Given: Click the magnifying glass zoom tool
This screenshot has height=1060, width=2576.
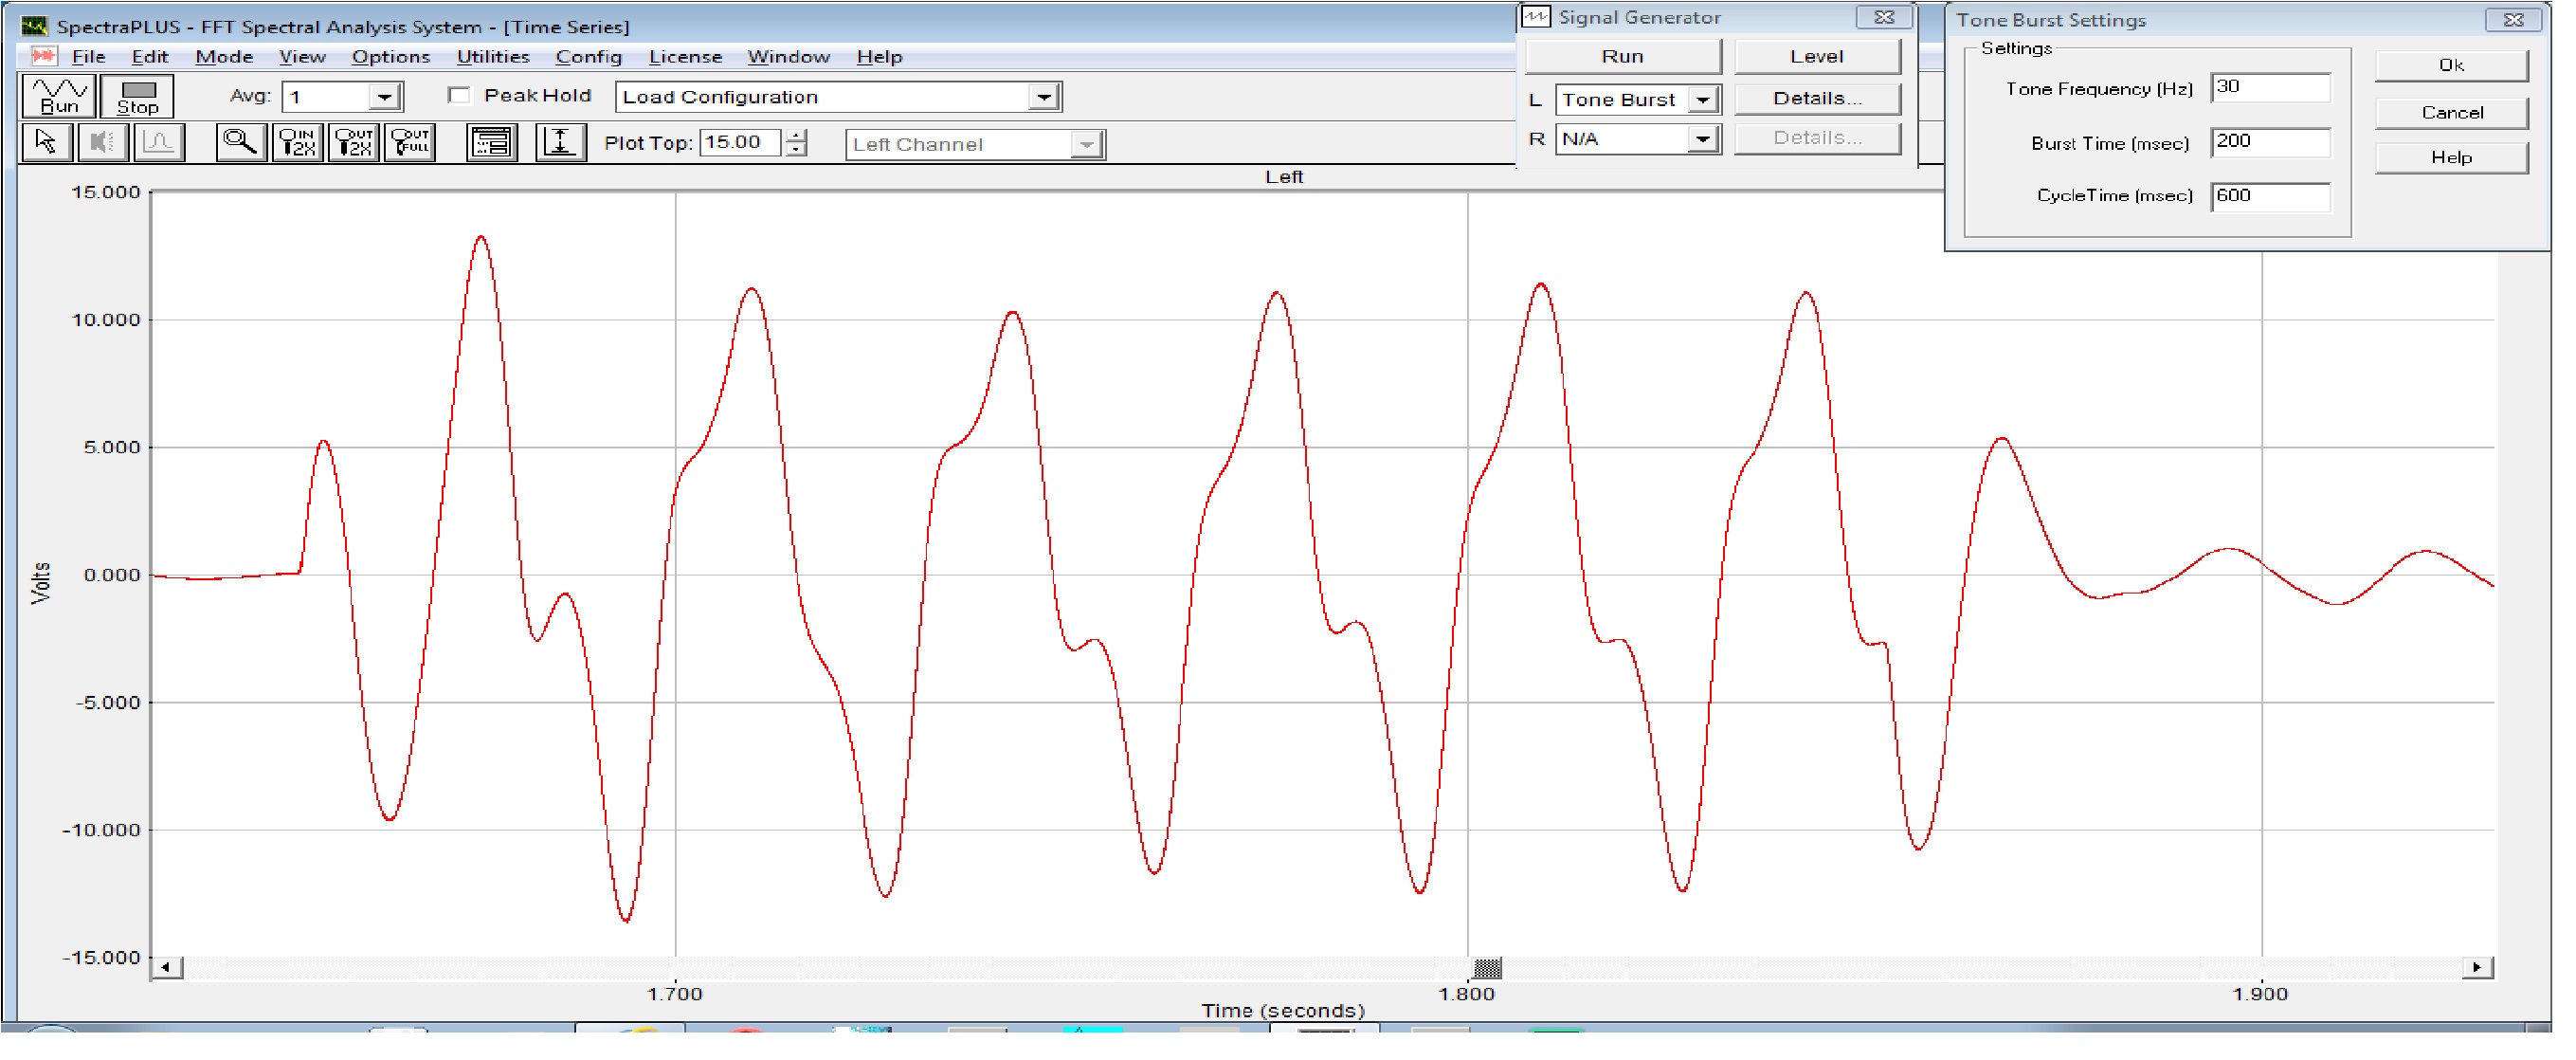Looking at the screenshot, I should click(x=240, y=144).
